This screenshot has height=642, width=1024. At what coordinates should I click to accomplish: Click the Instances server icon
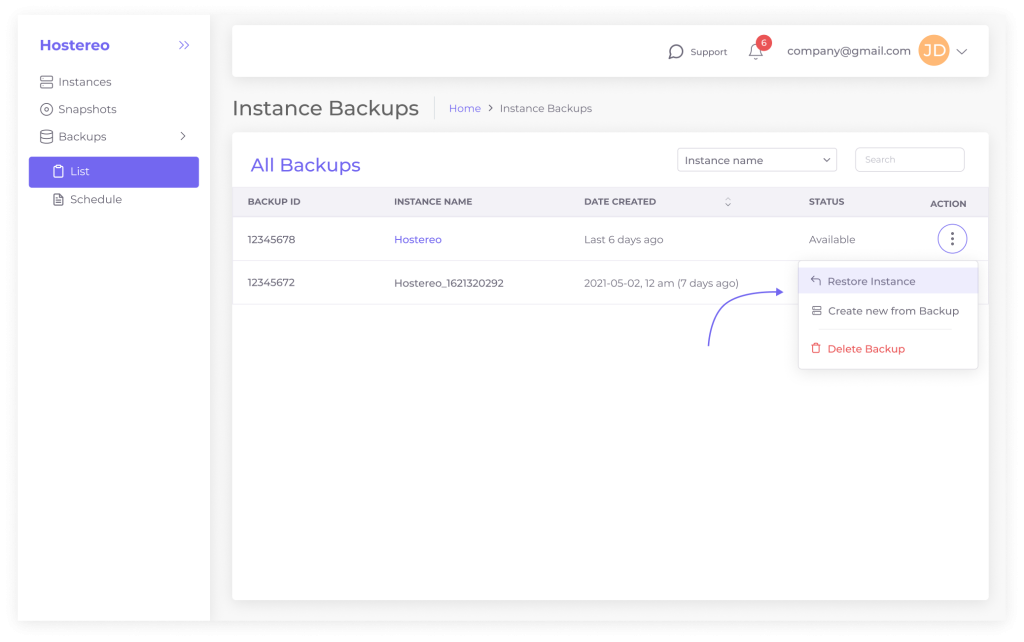(x=46, y=82)
